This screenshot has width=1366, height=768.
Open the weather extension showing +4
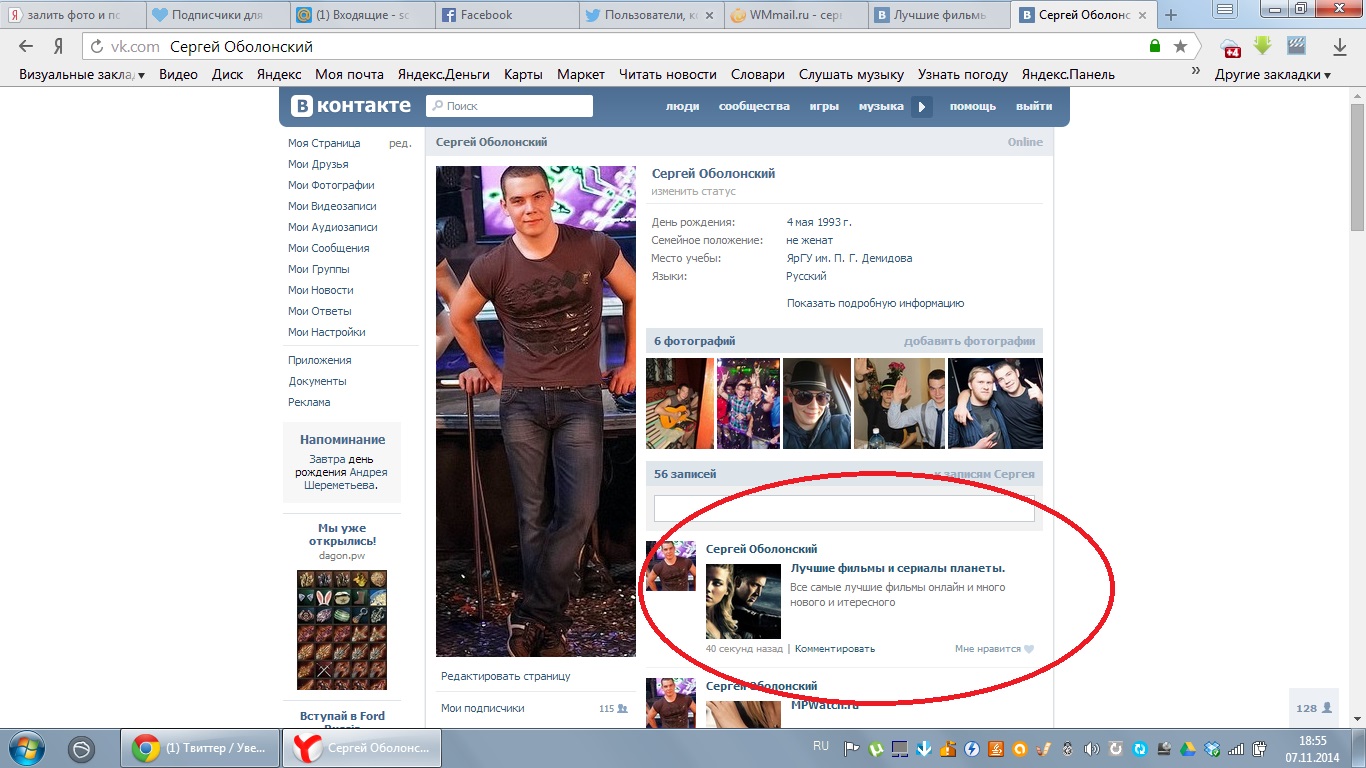click(1231, 47)
